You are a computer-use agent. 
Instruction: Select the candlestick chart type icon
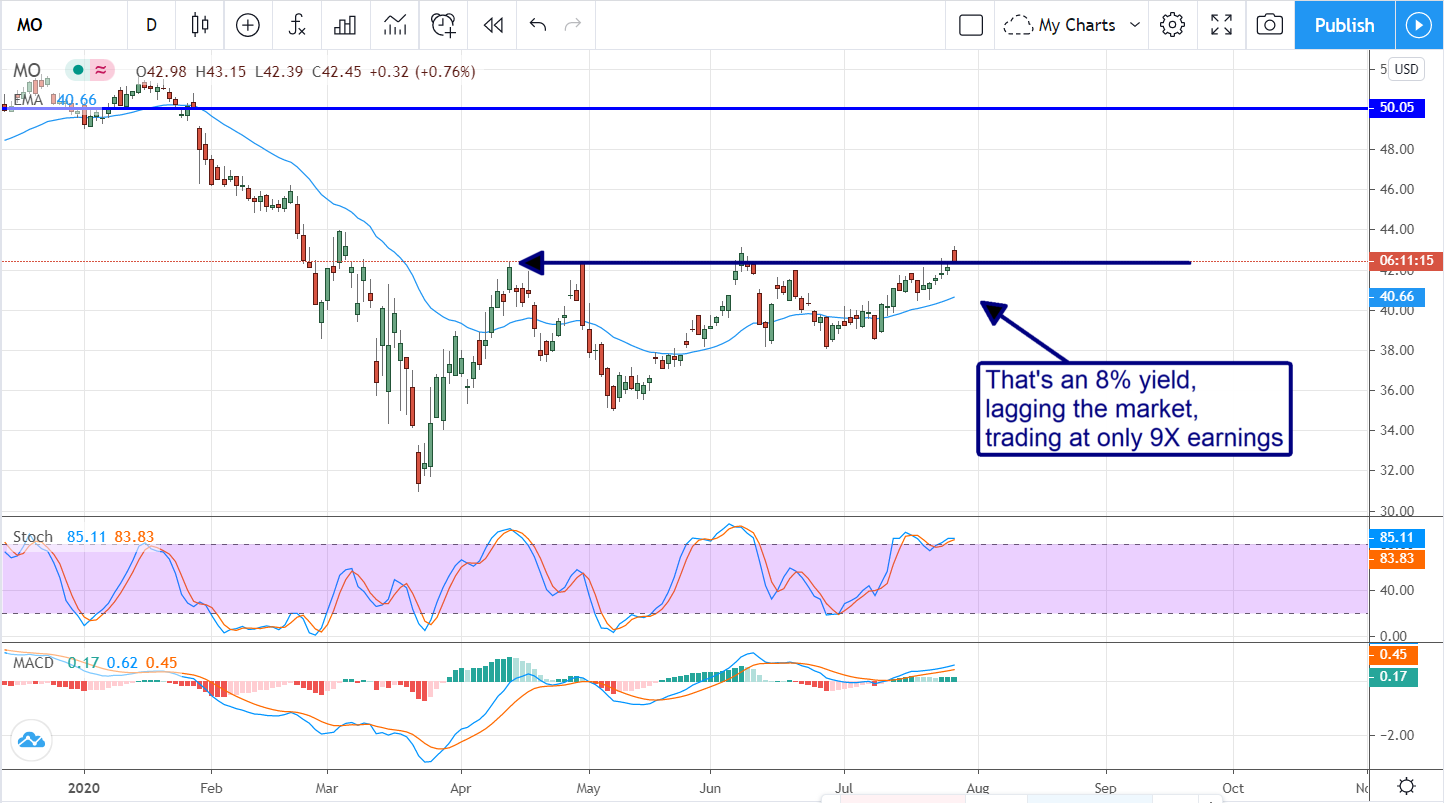coord(199,25)
